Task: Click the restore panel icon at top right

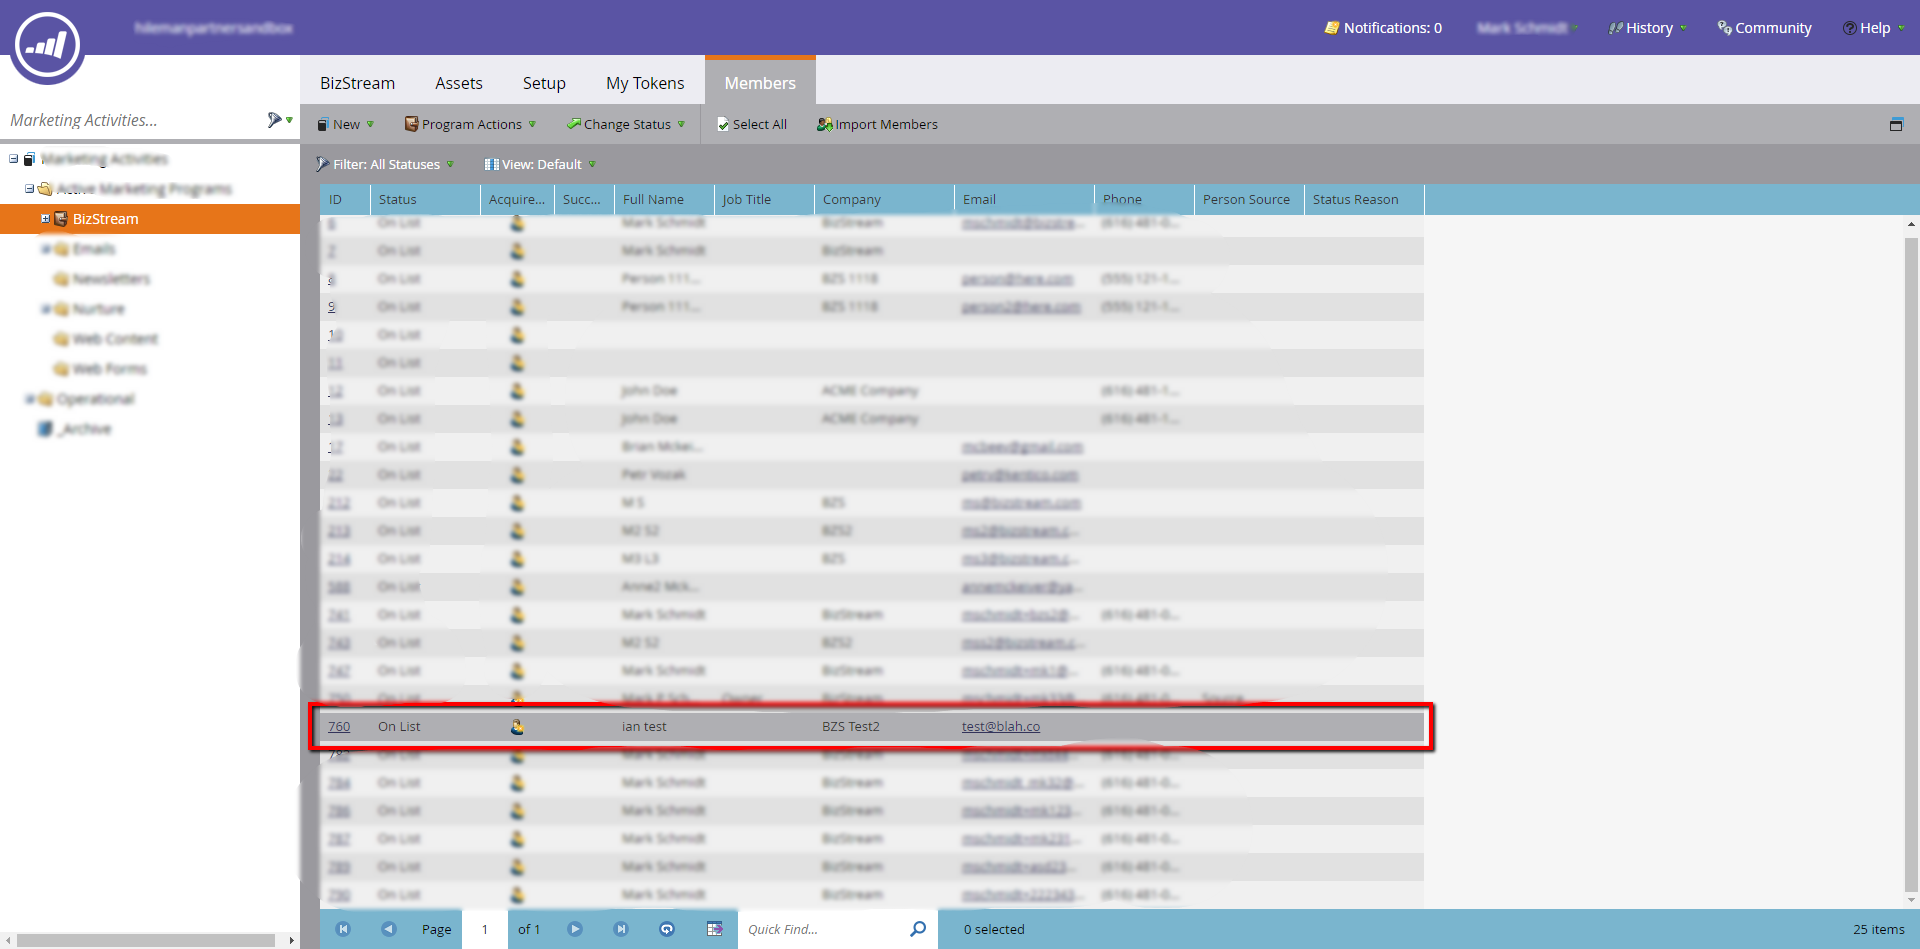Action: (x=1896, y=125)
